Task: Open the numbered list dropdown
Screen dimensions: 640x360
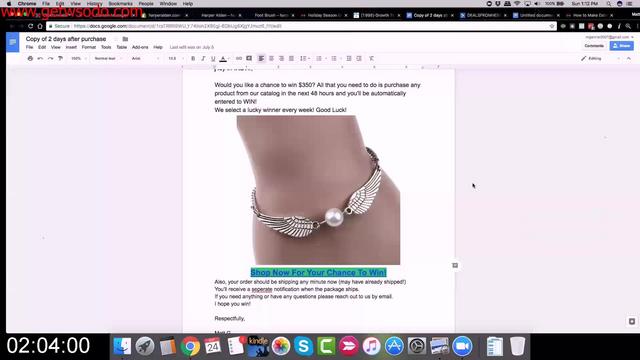Action: coord(320,59)
